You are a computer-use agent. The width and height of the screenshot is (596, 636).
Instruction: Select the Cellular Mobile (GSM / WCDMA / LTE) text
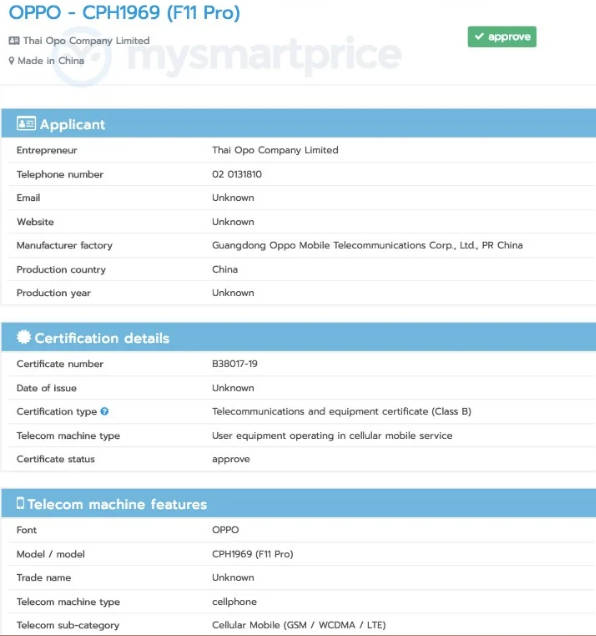click(299, 625)
